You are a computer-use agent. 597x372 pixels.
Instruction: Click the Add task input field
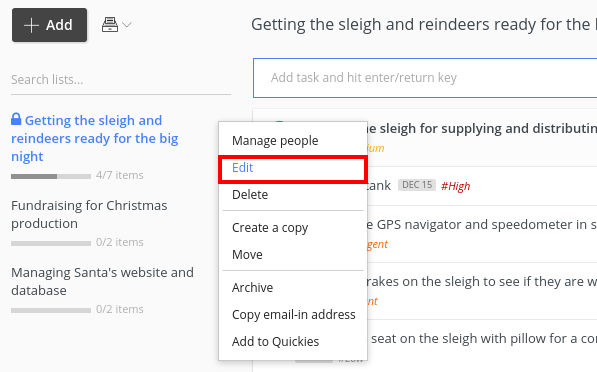pos(425,78)
